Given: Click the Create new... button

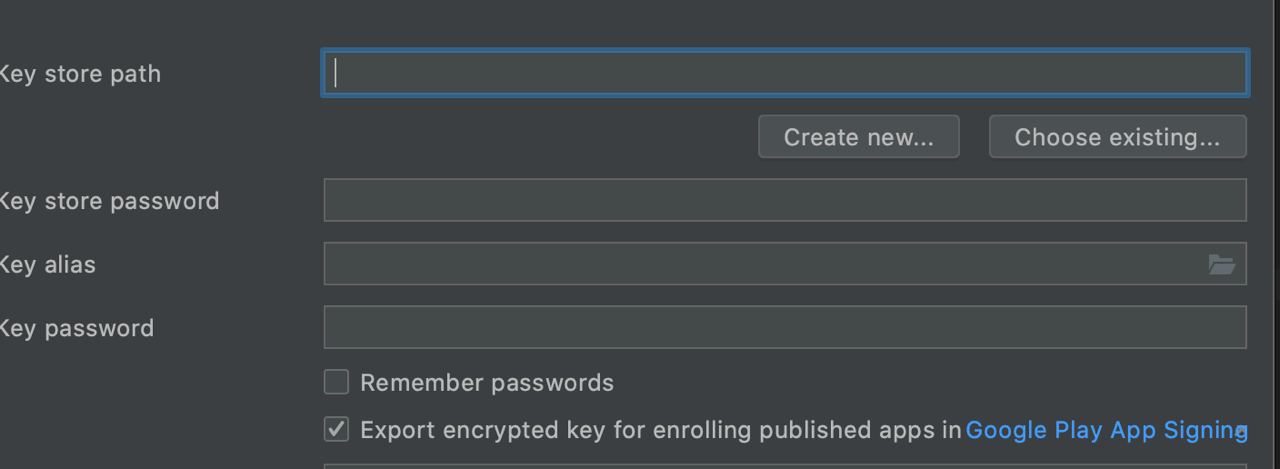Looking at the screenshot, I should (x=859, y=137).
